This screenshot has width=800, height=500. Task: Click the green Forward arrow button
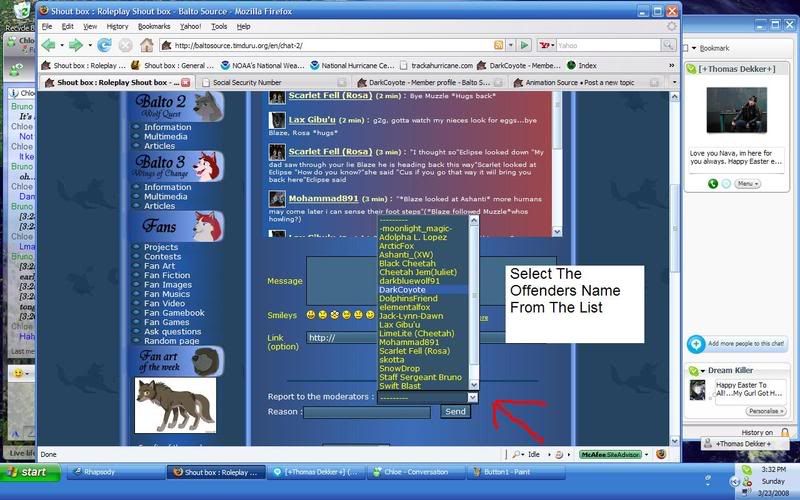(x=76, y=45)
